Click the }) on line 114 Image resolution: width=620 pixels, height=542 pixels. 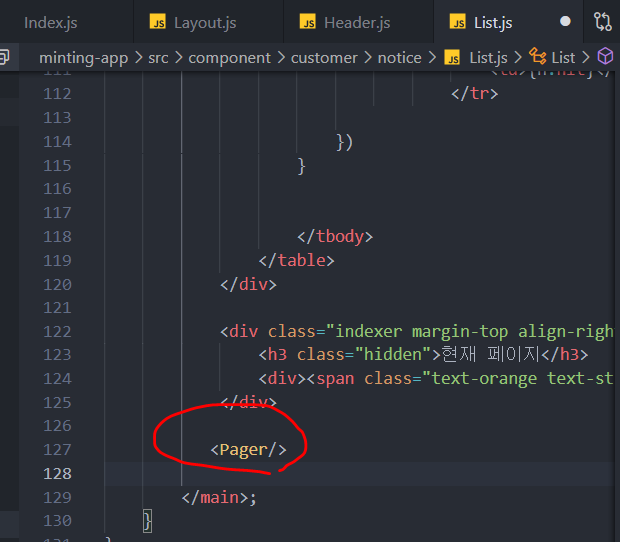coord(344,142)
